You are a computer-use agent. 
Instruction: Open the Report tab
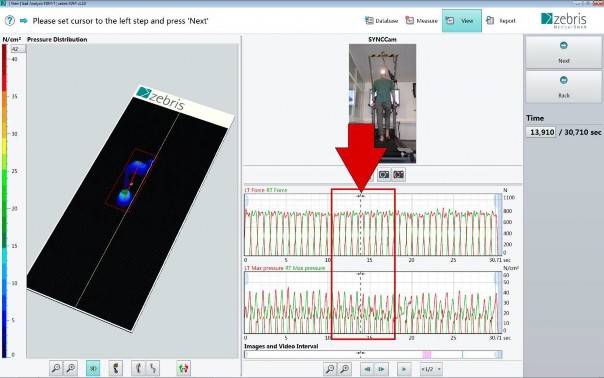(x=501, y=21)
